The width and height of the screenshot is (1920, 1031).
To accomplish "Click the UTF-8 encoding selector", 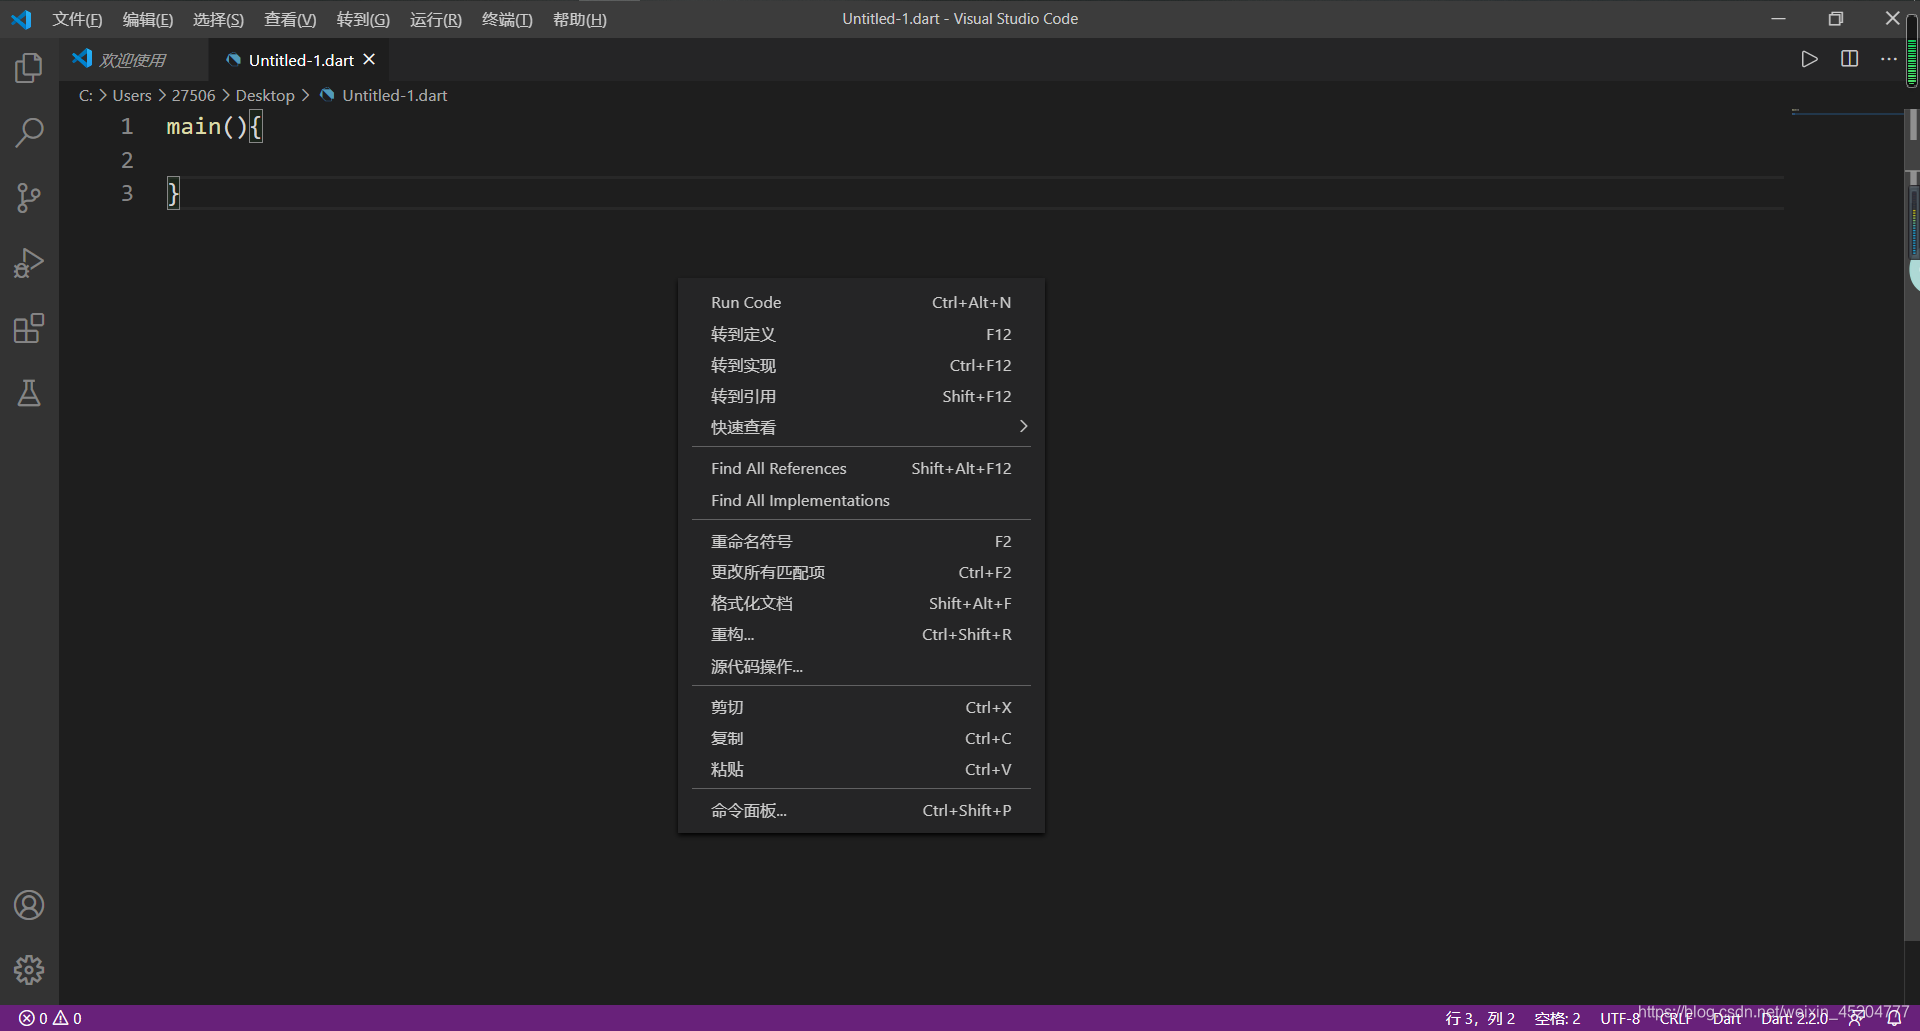I will (1620, 1018).
